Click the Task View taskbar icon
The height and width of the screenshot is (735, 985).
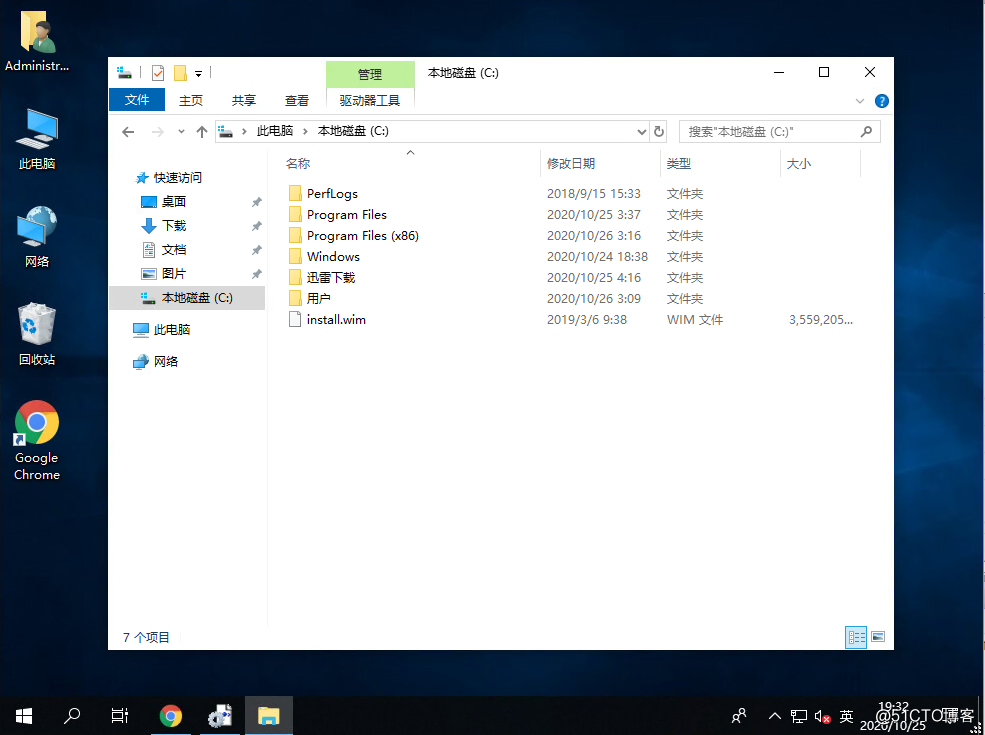click(x=119, y=715)
